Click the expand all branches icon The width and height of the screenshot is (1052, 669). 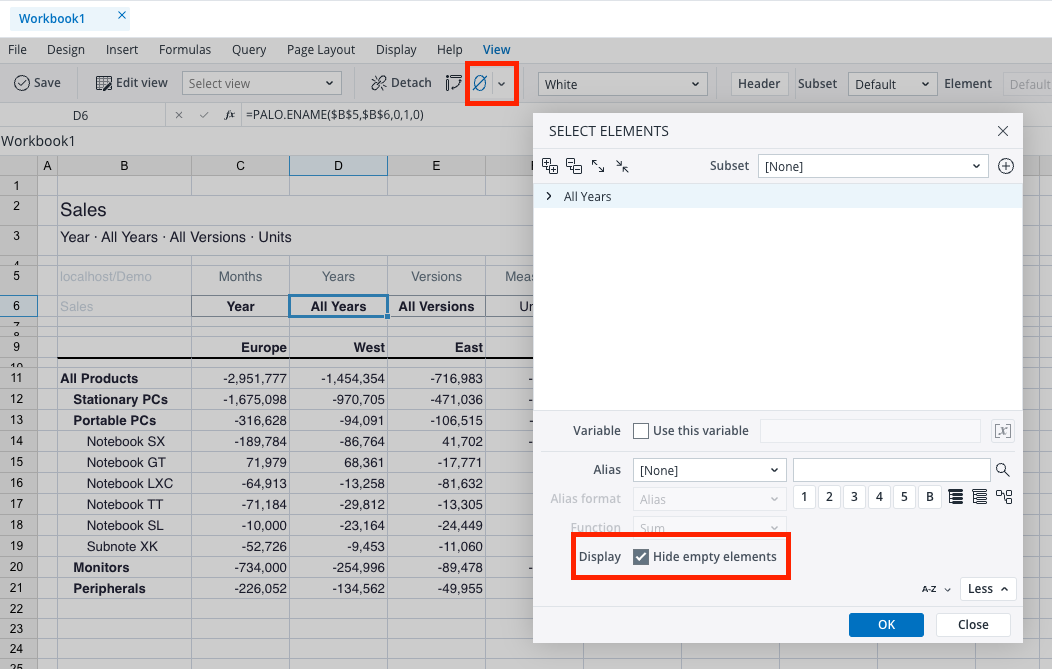click(550, 166)
